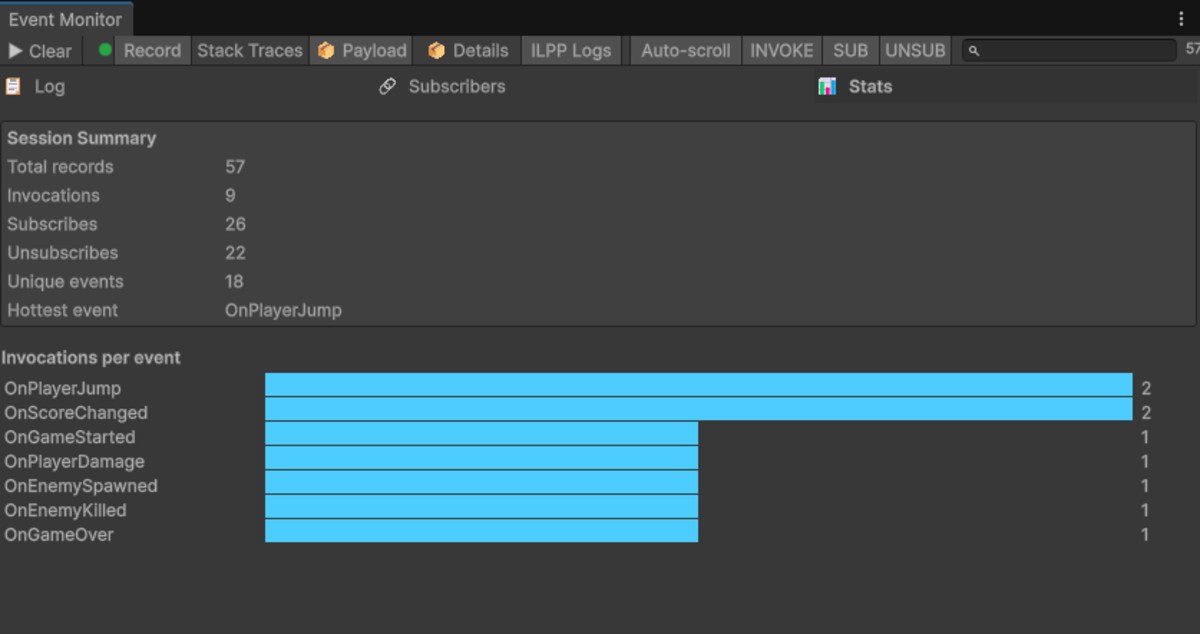Click the OnEnemyKilled label

(66, 510)
